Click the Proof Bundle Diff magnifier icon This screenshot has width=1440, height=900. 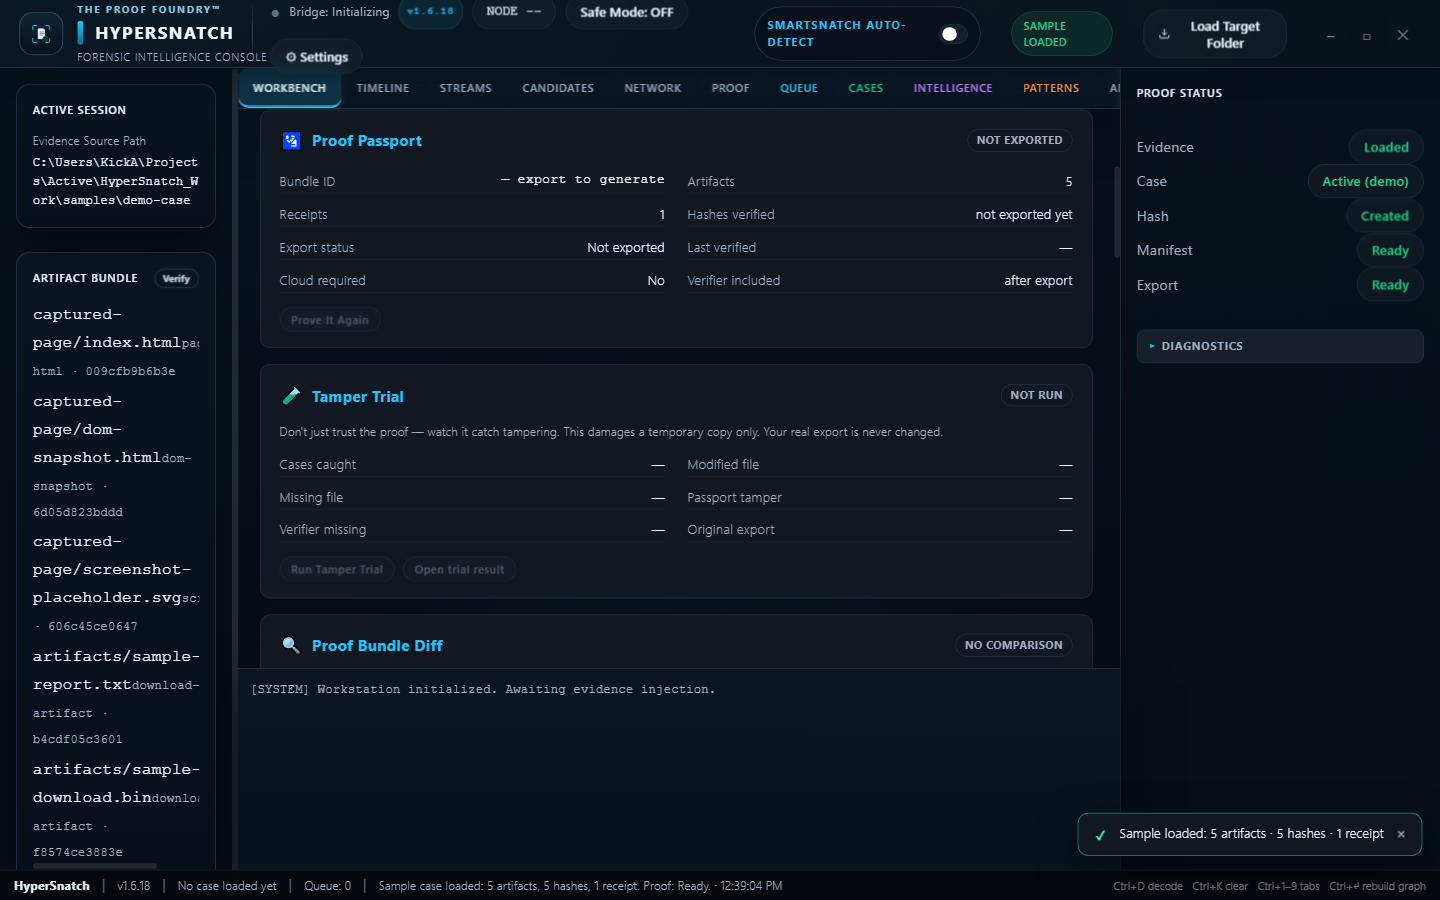[x=291, y=645]
